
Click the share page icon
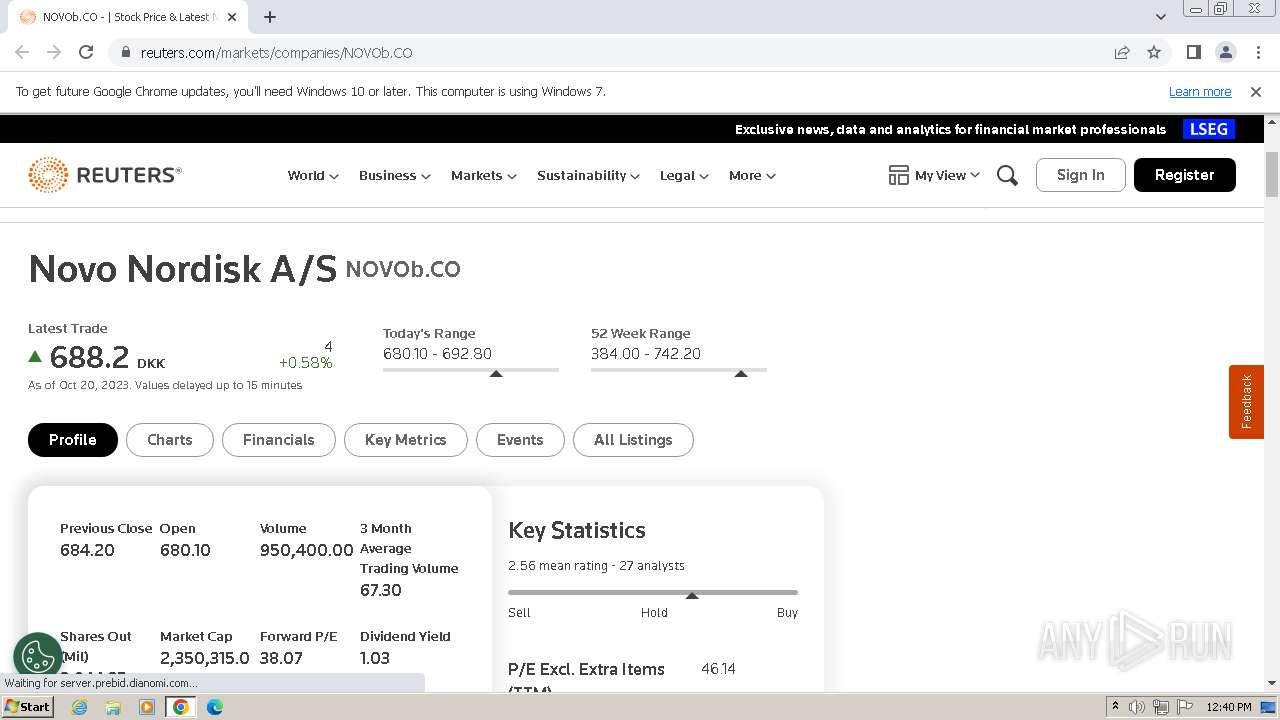(1122, 52)
